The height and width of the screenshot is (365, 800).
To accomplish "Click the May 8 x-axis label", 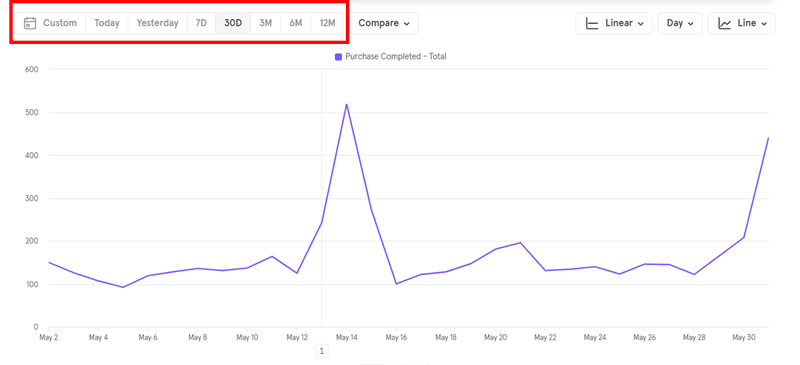I will coord(197,337).
